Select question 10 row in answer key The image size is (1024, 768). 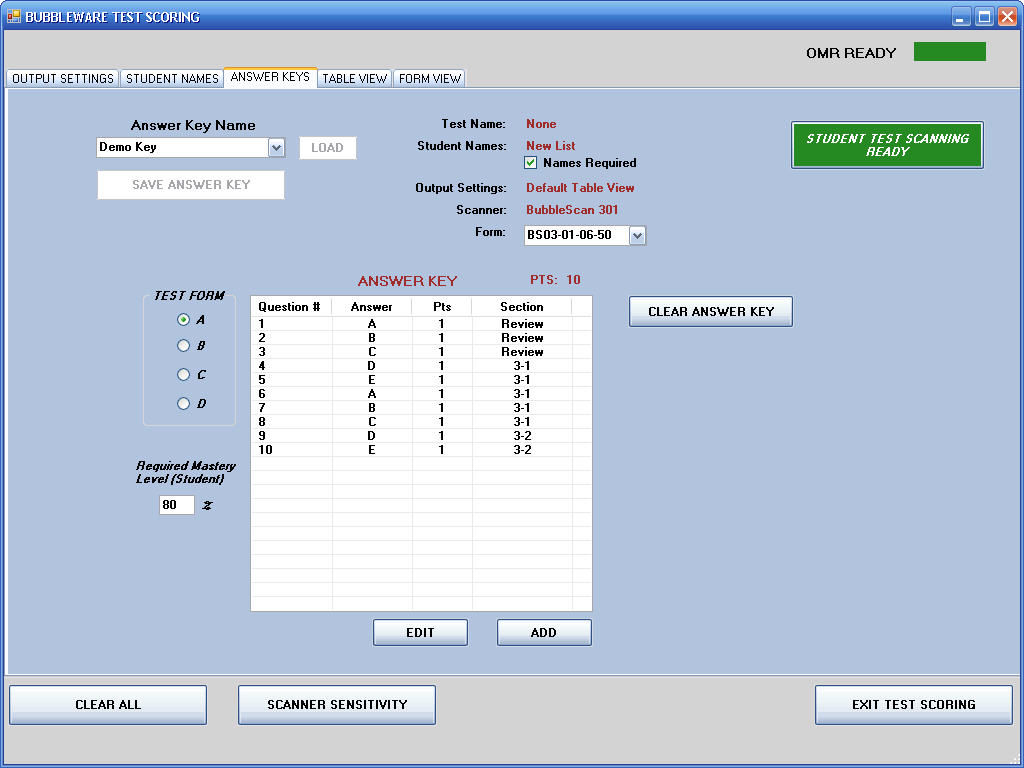tap(421, 450)
